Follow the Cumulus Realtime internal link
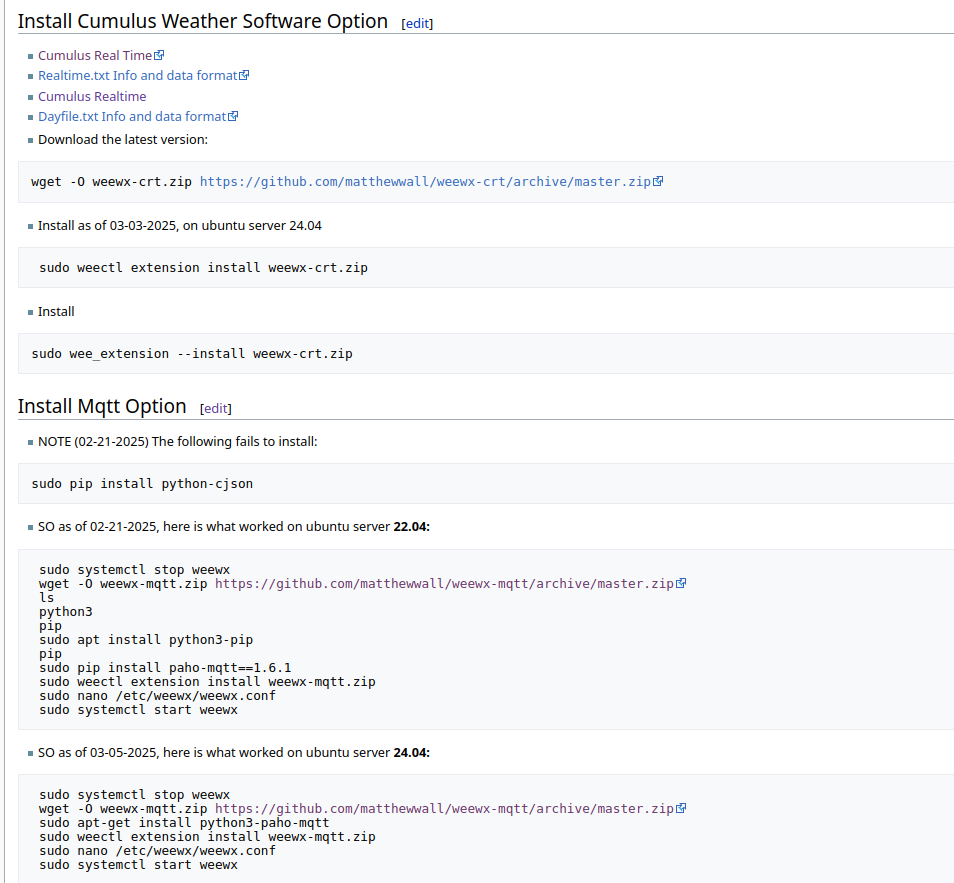This screenshot has width=954, height=883. [x=92, y=97]
